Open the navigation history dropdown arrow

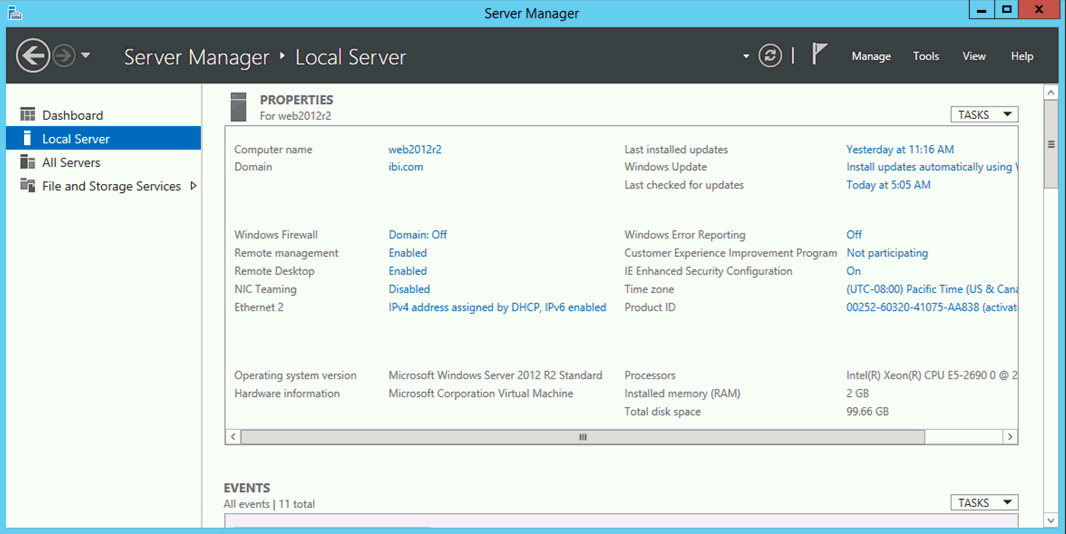(86, 56)
